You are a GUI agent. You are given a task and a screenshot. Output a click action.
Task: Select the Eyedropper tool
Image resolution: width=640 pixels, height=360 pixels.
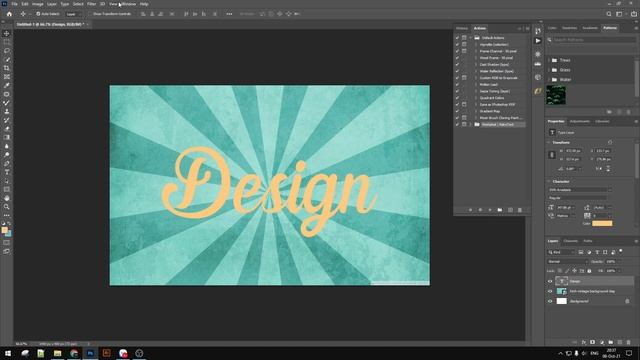[7, 85]
